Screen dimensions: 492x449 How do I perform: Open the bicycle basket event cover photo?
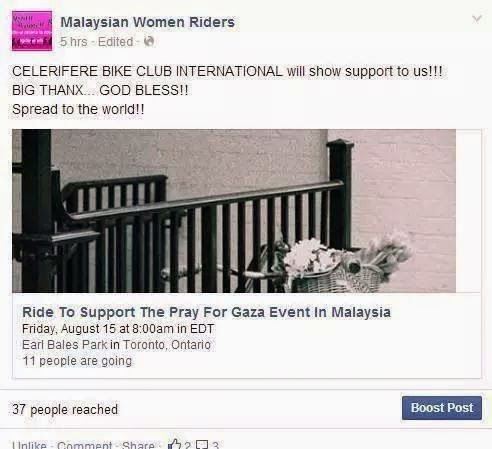[234, 211]
